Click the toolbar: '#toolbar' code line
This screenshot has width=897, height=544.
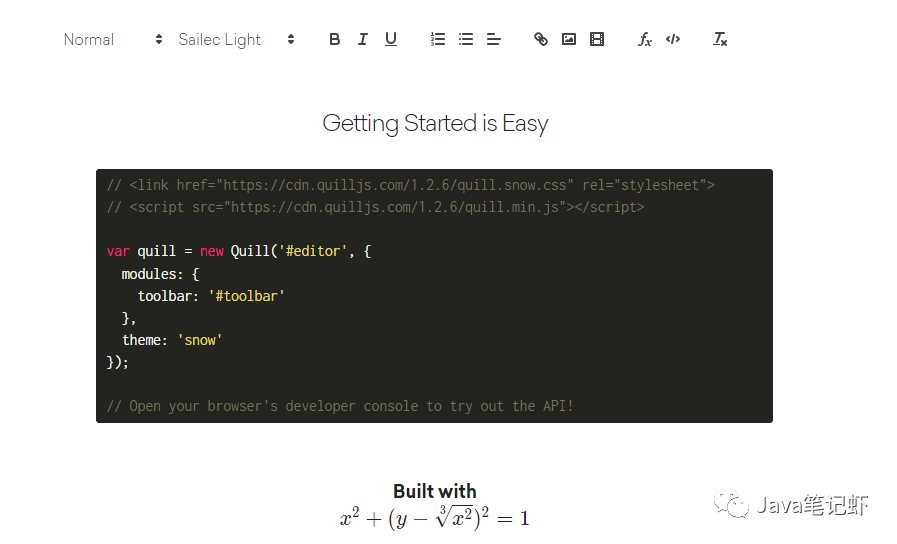click(211, 296)
